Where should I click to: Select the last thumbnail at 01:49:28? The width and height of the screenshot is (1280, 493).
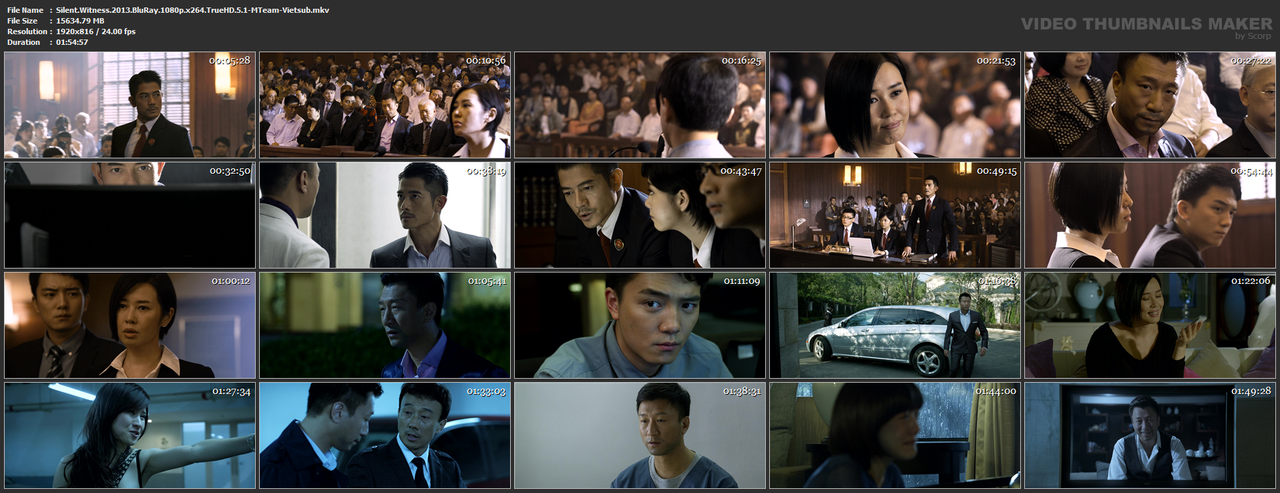(1150, 435)
